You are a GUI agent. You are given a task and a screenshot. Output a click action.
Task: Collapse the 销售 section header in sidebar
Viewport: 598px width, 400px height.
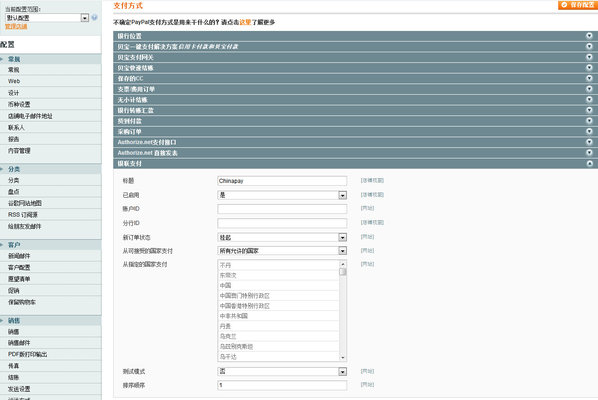pyautogui.click(x=51, y=321)
